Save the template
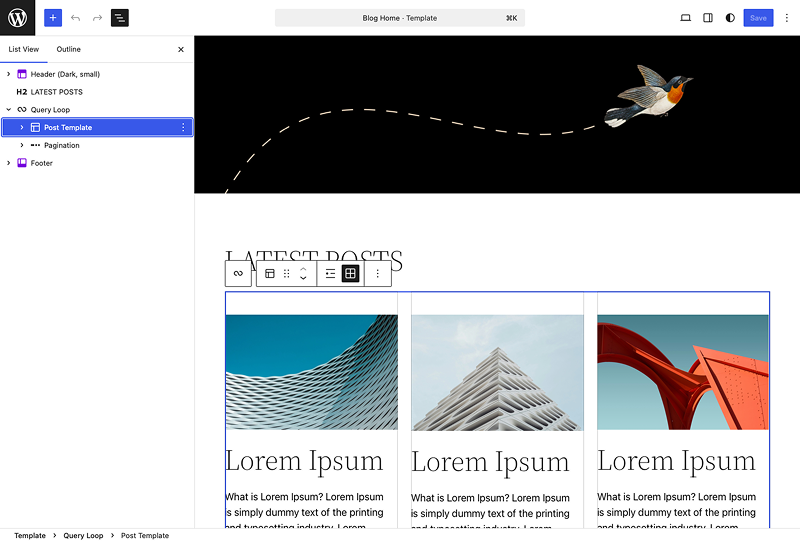This screenshot has height=542, width=800. tap(758, 18)
